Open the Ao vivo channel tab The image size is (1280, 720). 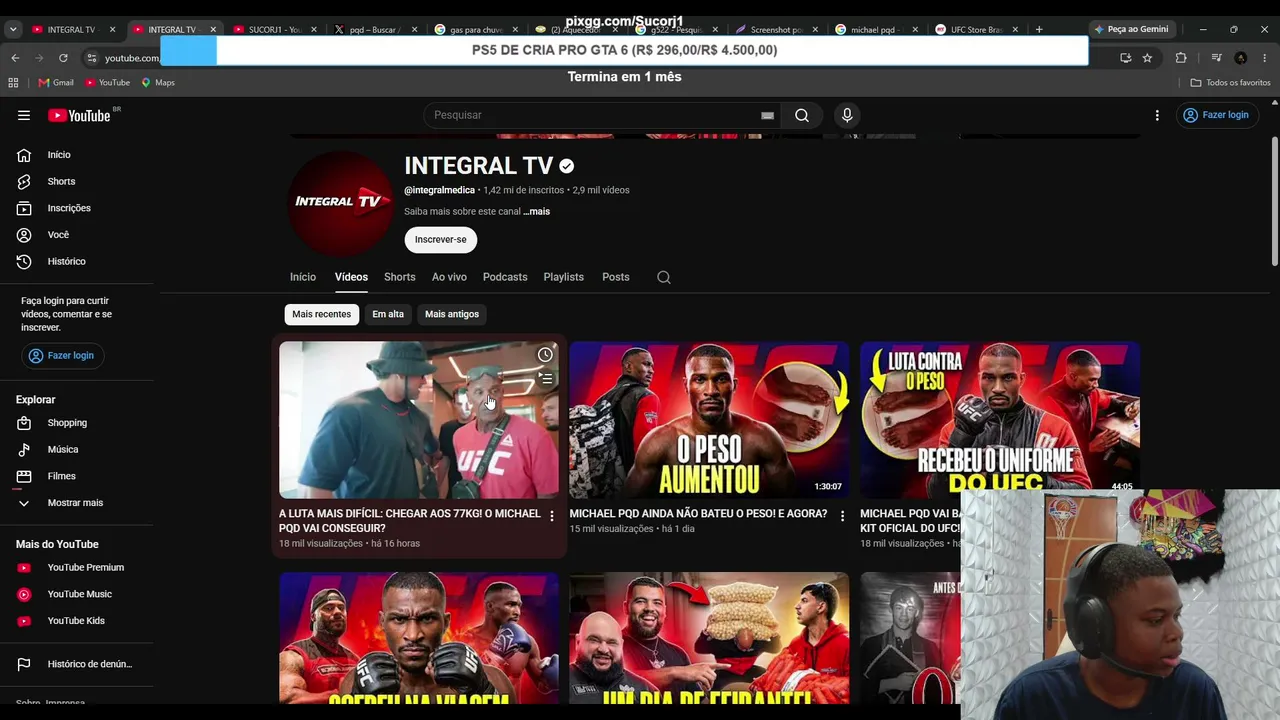click(449, 277)
